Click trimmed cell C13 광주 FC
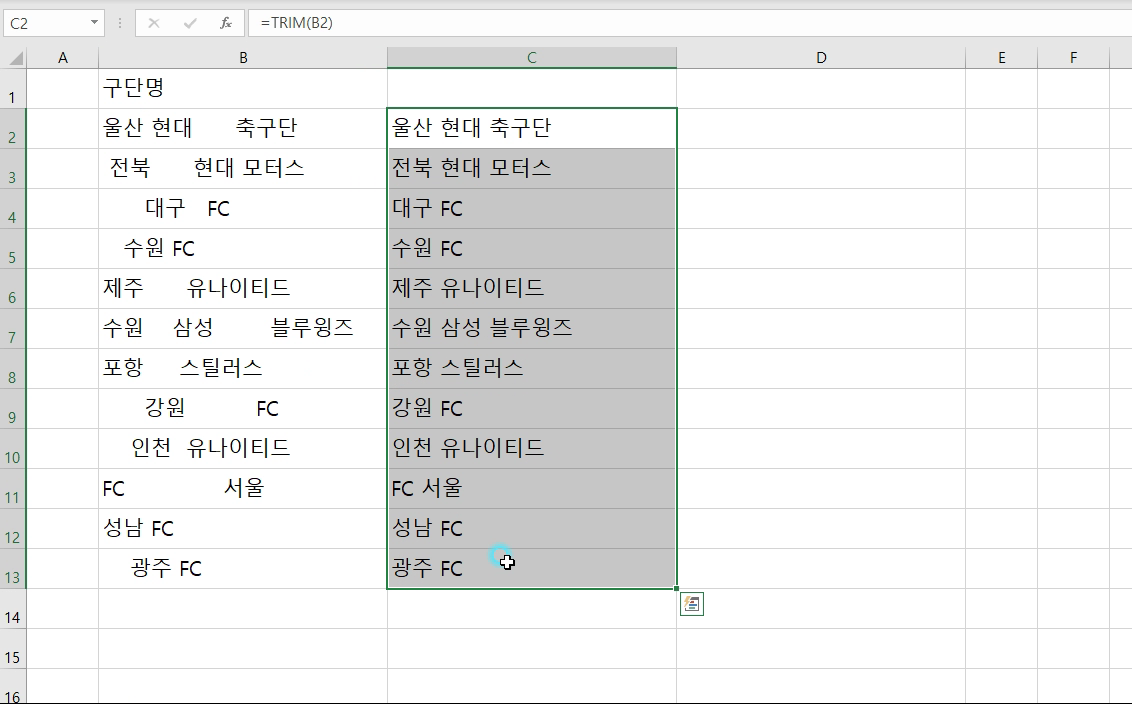Viewport: 1132px width, 704px height. 532,569
